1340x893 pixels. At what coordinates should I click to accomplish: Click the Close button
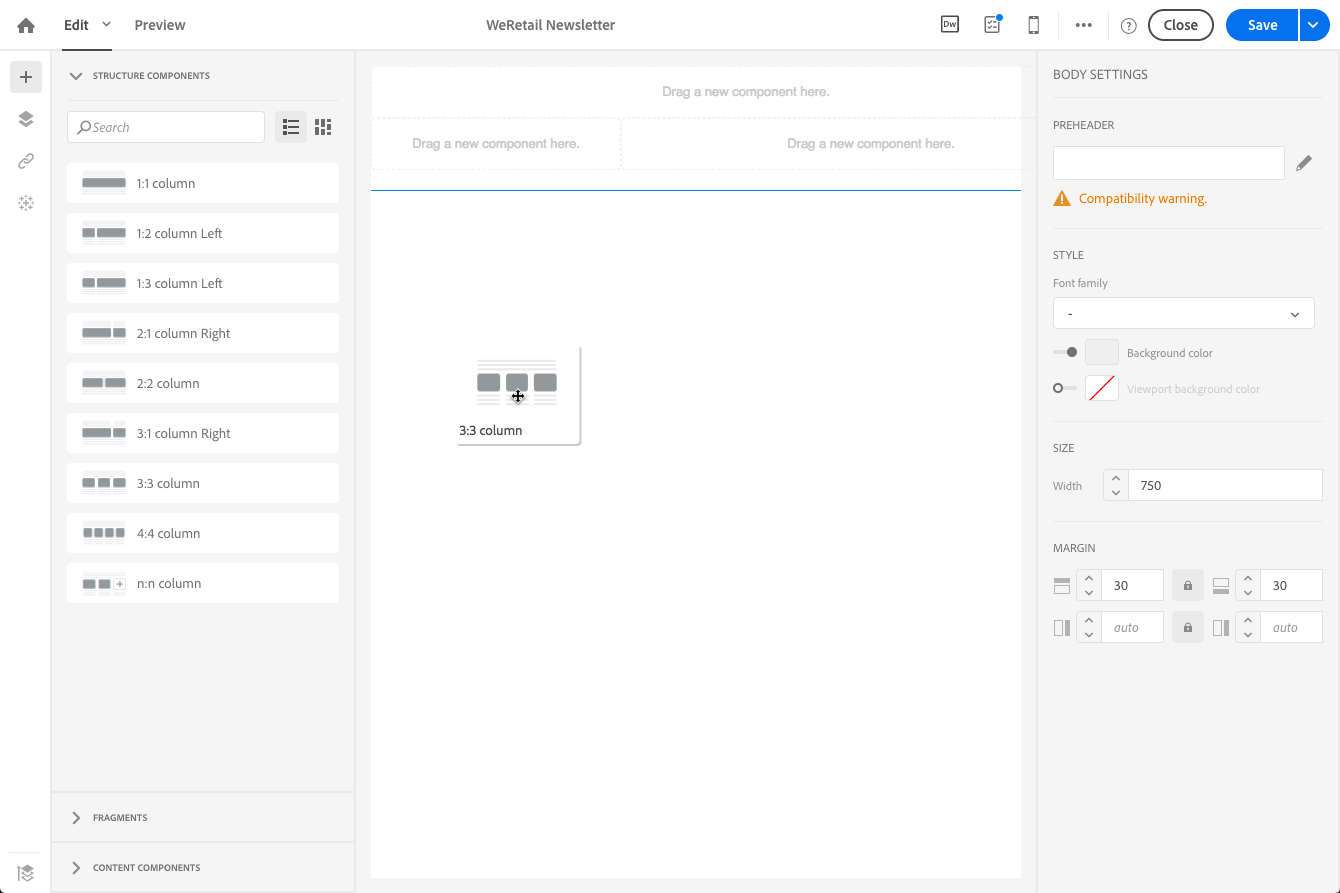1181,25
